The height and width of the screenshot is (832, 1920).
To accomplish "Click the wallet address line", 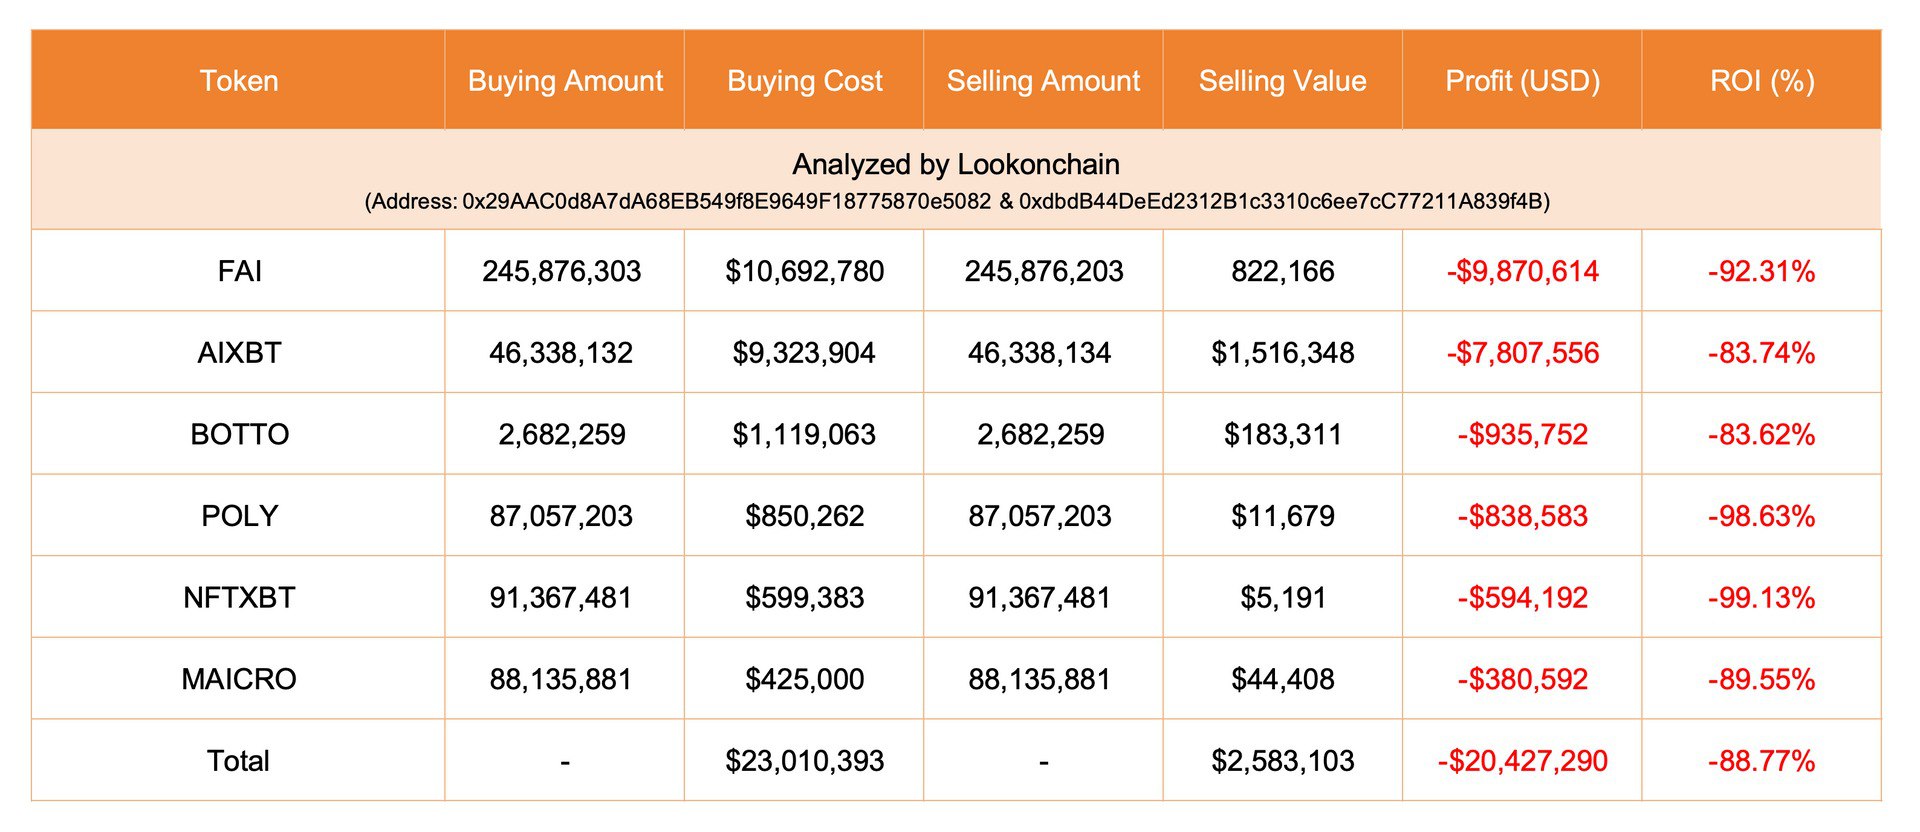I will pyautogui.click(x=956, y=202).
